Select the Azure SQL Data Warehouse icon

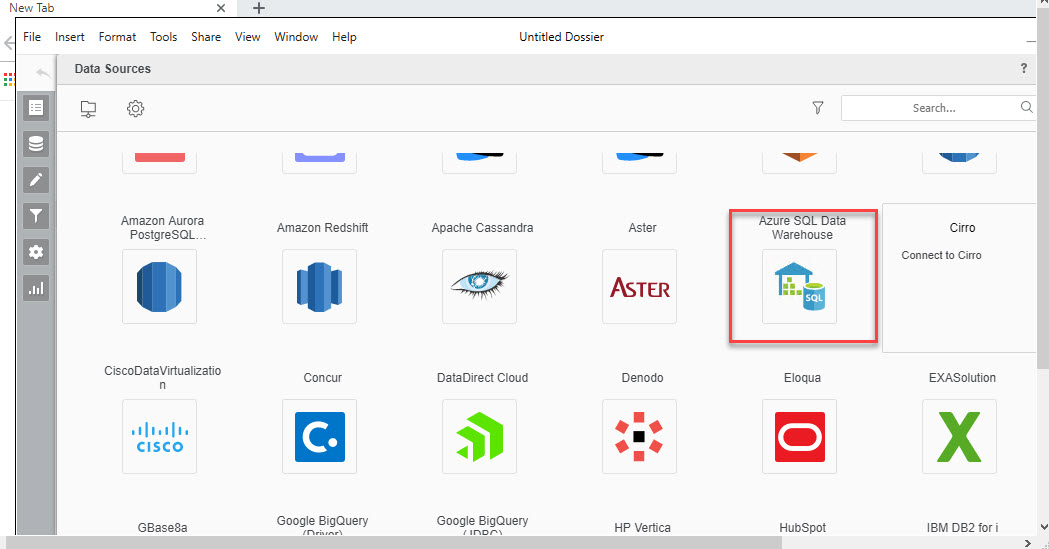pos(799,286)
